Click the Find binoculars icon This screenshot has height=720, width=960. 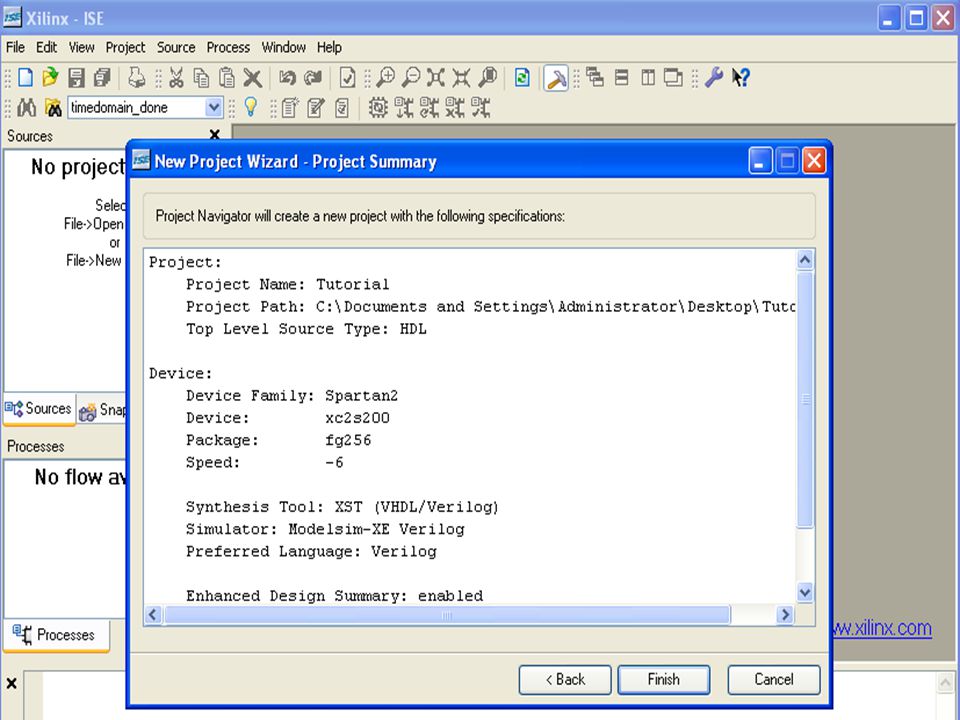click(x=26, y=108)
